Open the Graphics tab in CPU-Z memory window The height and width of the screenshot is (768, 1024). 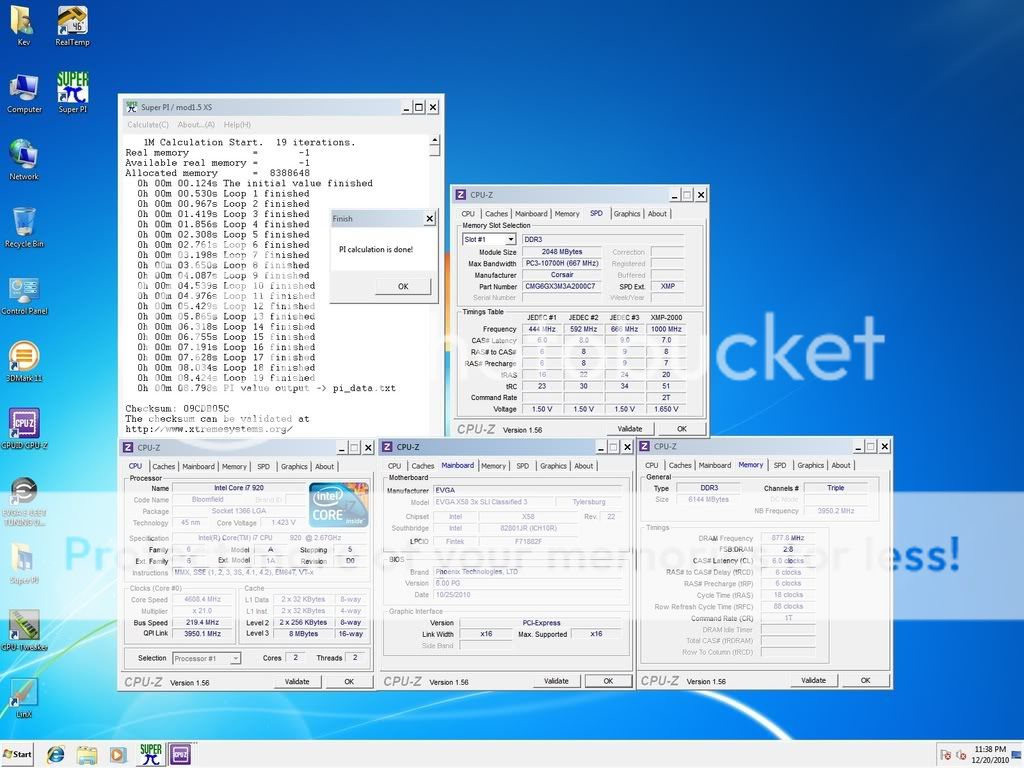click(810, 465)
